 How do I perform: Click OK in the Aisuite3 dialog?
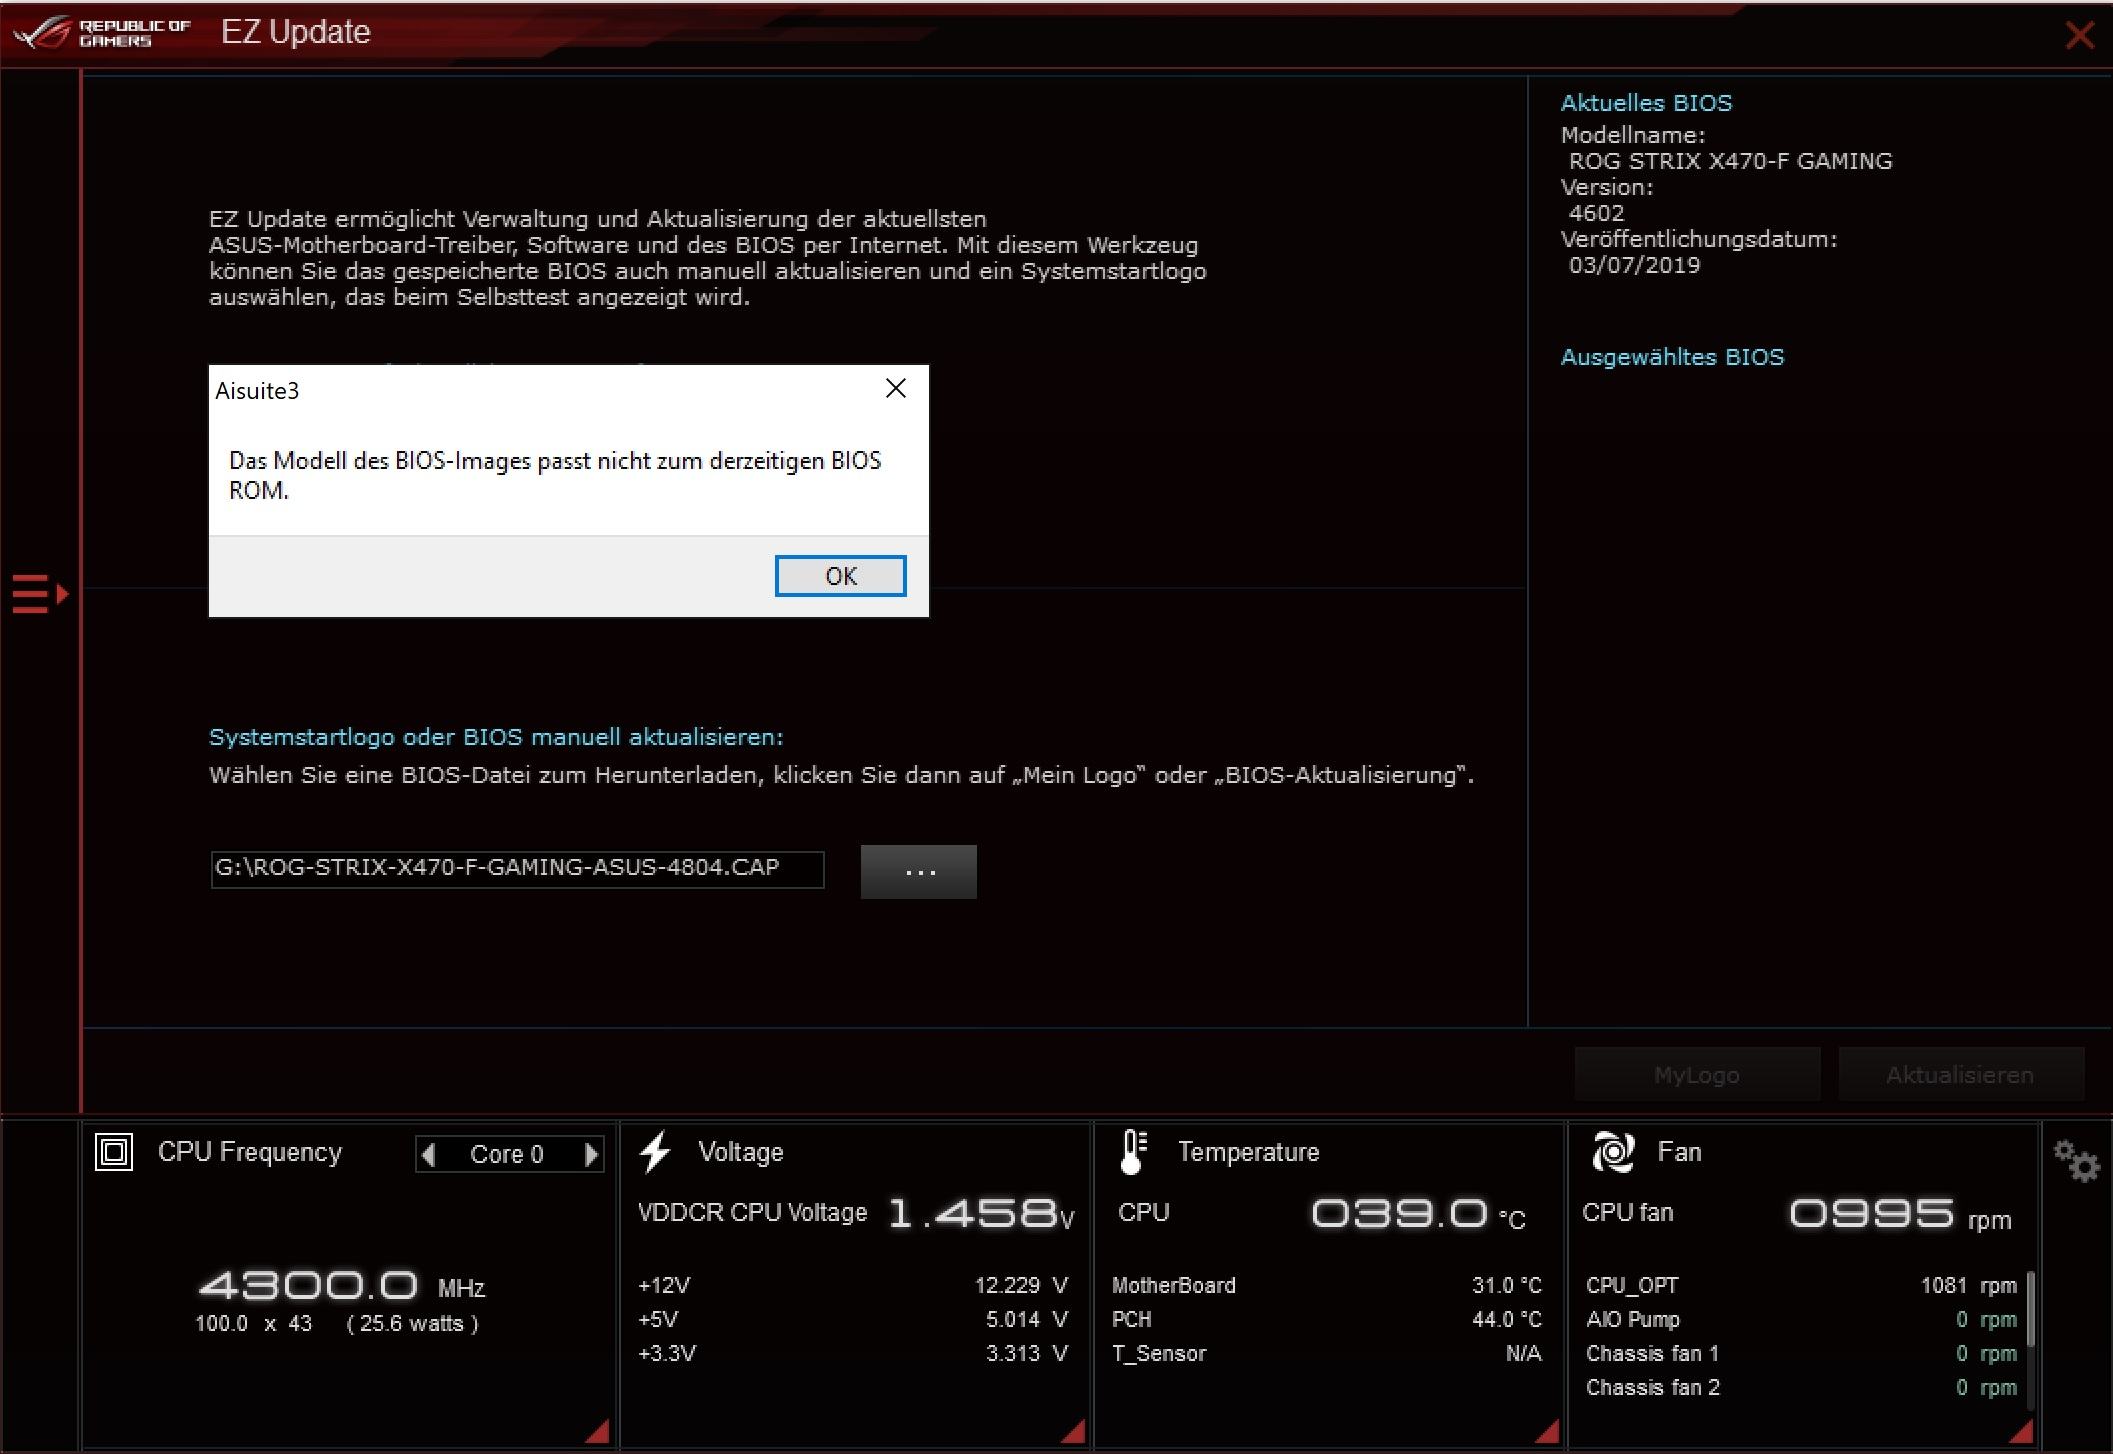(x=840, y=576)
